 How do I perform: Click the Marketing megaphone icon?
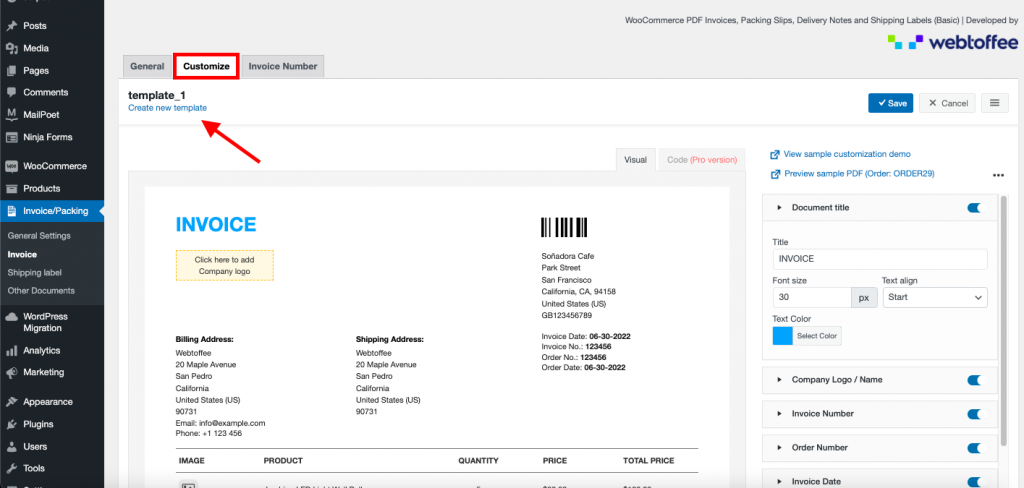11,373
